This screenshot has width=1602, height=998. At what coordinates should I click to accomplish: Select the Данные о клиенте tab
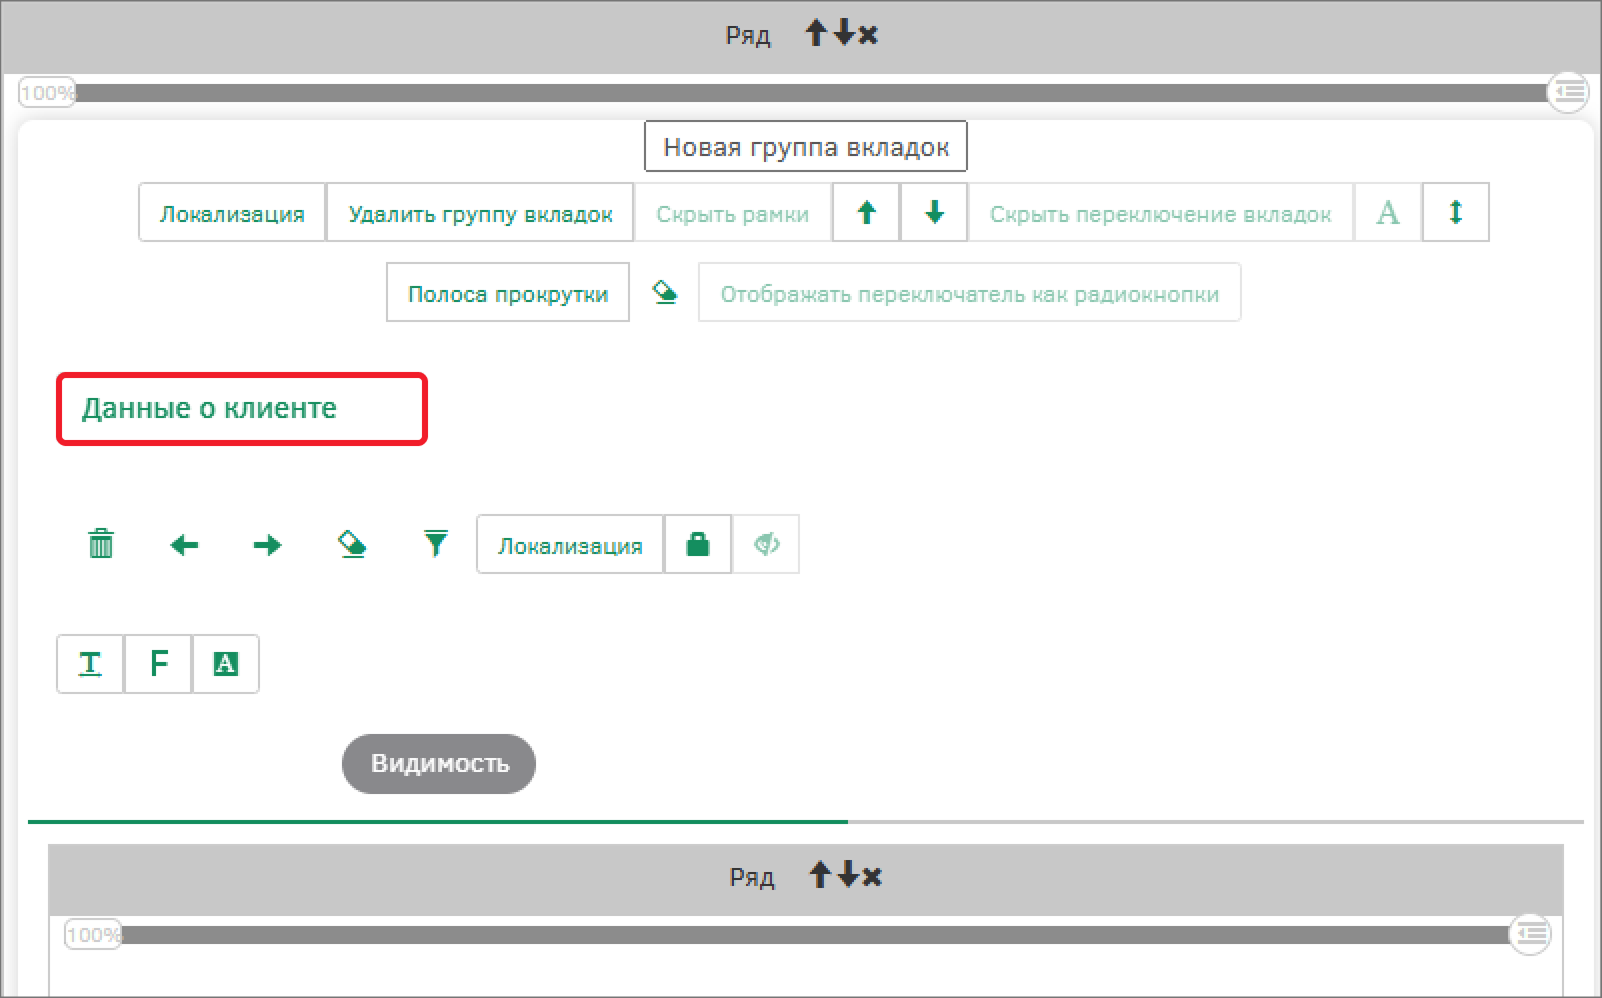click(210, 408)
